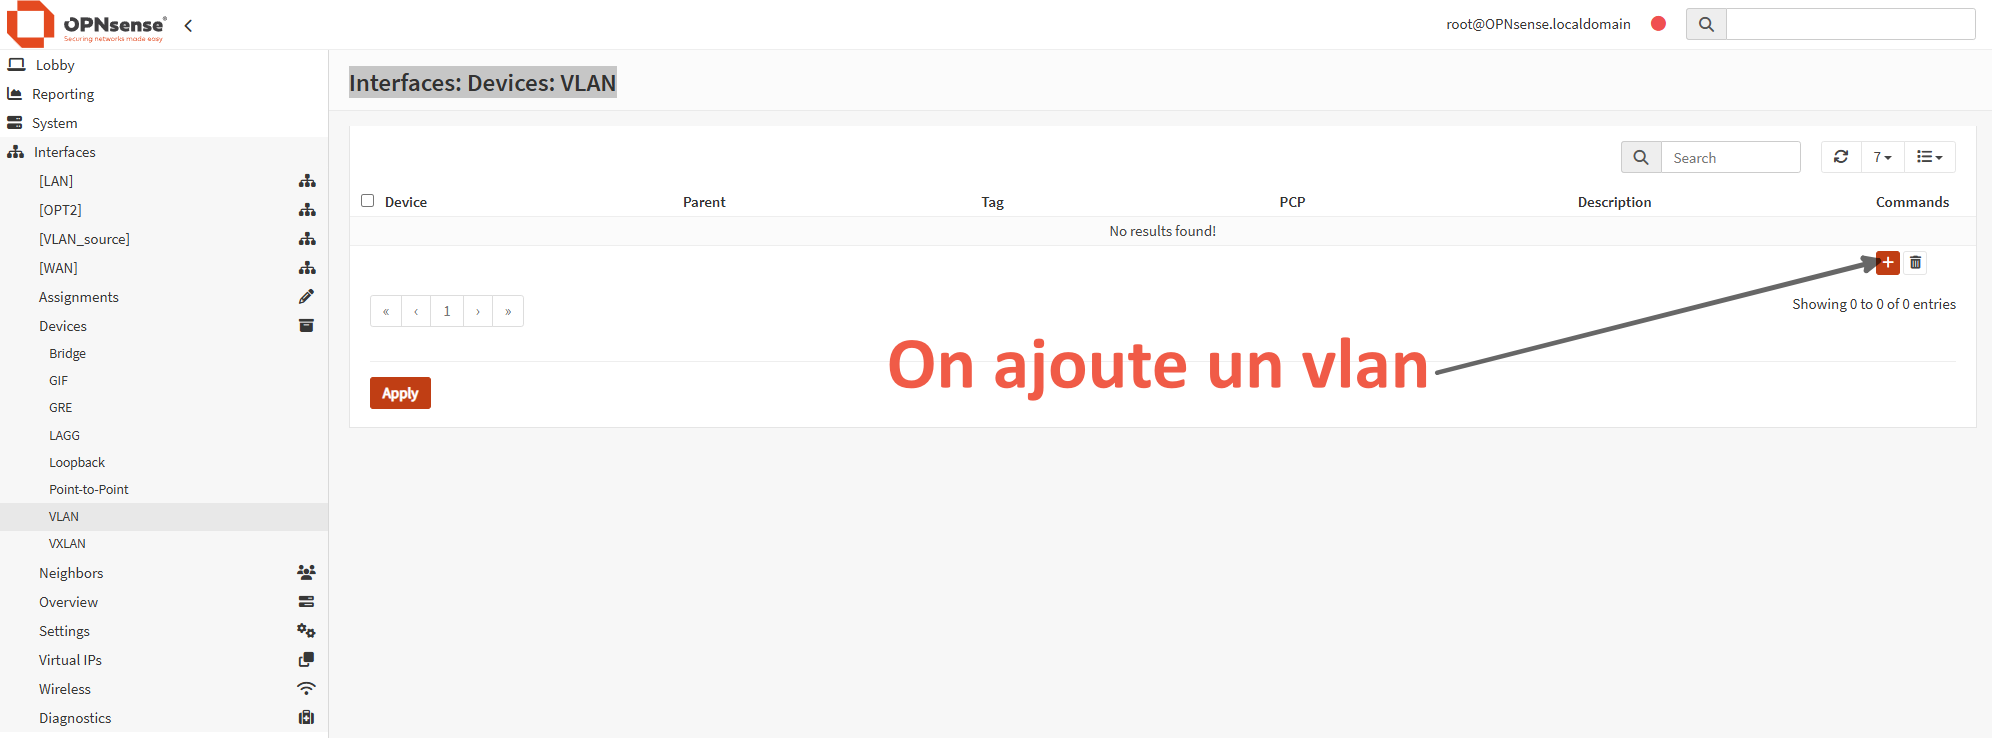Screen dimensions: 1992x738
Task: Open the VXLAN devices page
Action: pos(67,544)
